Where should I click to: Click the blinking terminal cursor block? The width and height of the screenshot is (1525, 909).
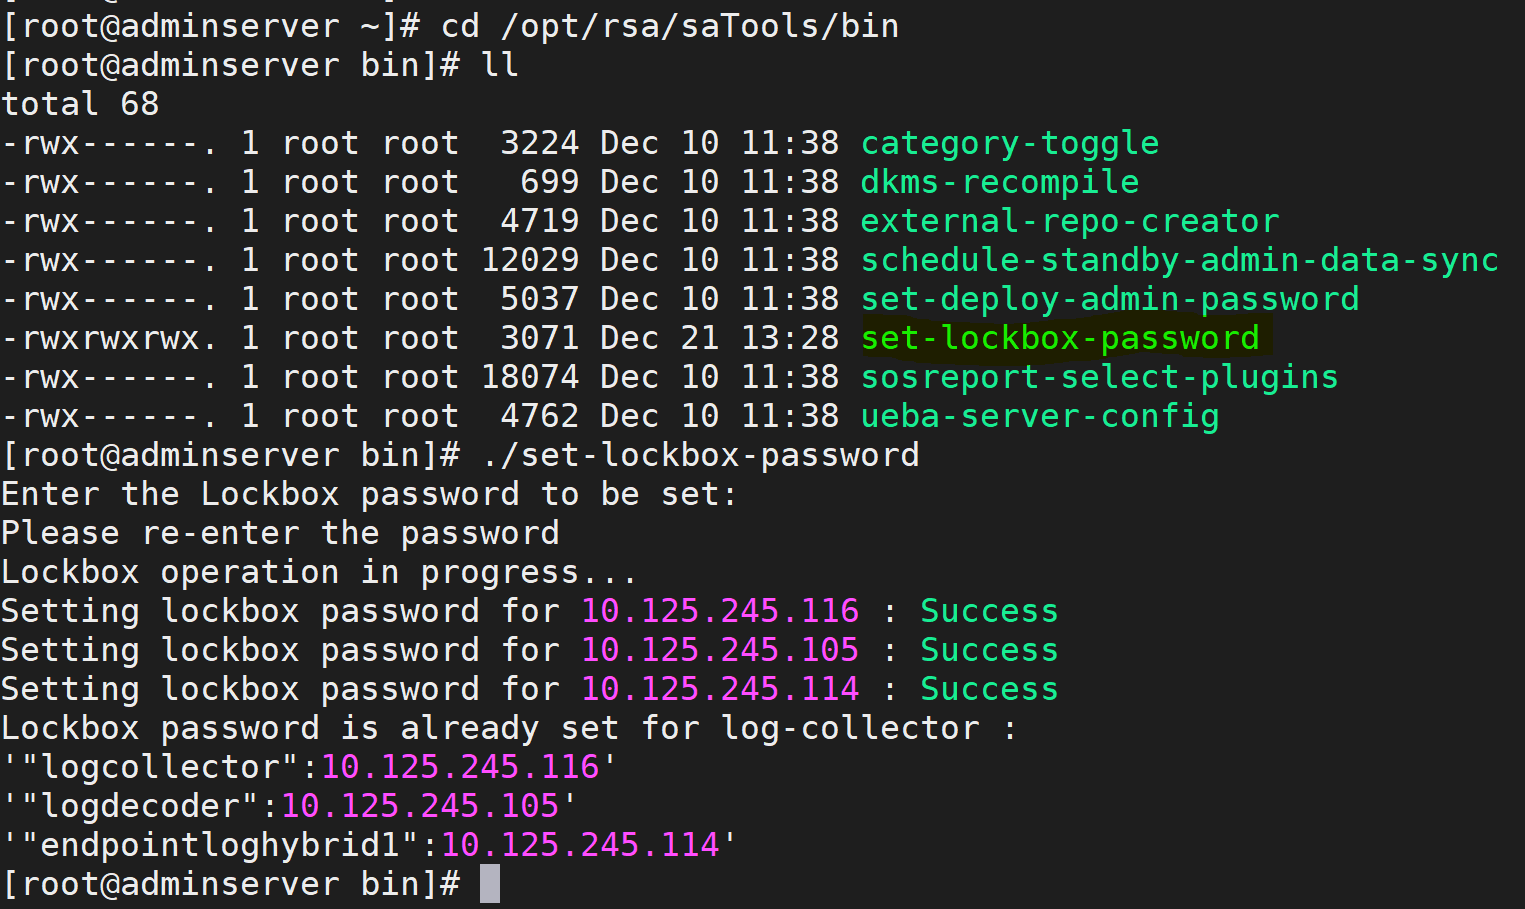[489, 883]
